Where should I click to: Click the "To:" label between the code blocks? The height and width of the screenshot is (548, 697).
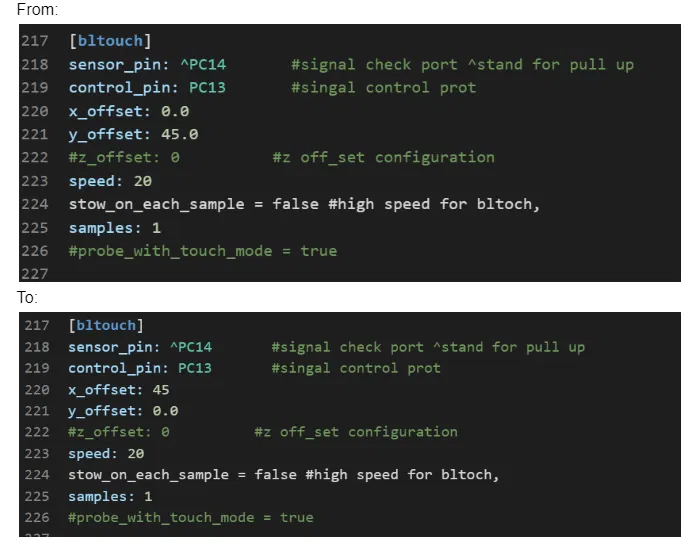[27, 298]
